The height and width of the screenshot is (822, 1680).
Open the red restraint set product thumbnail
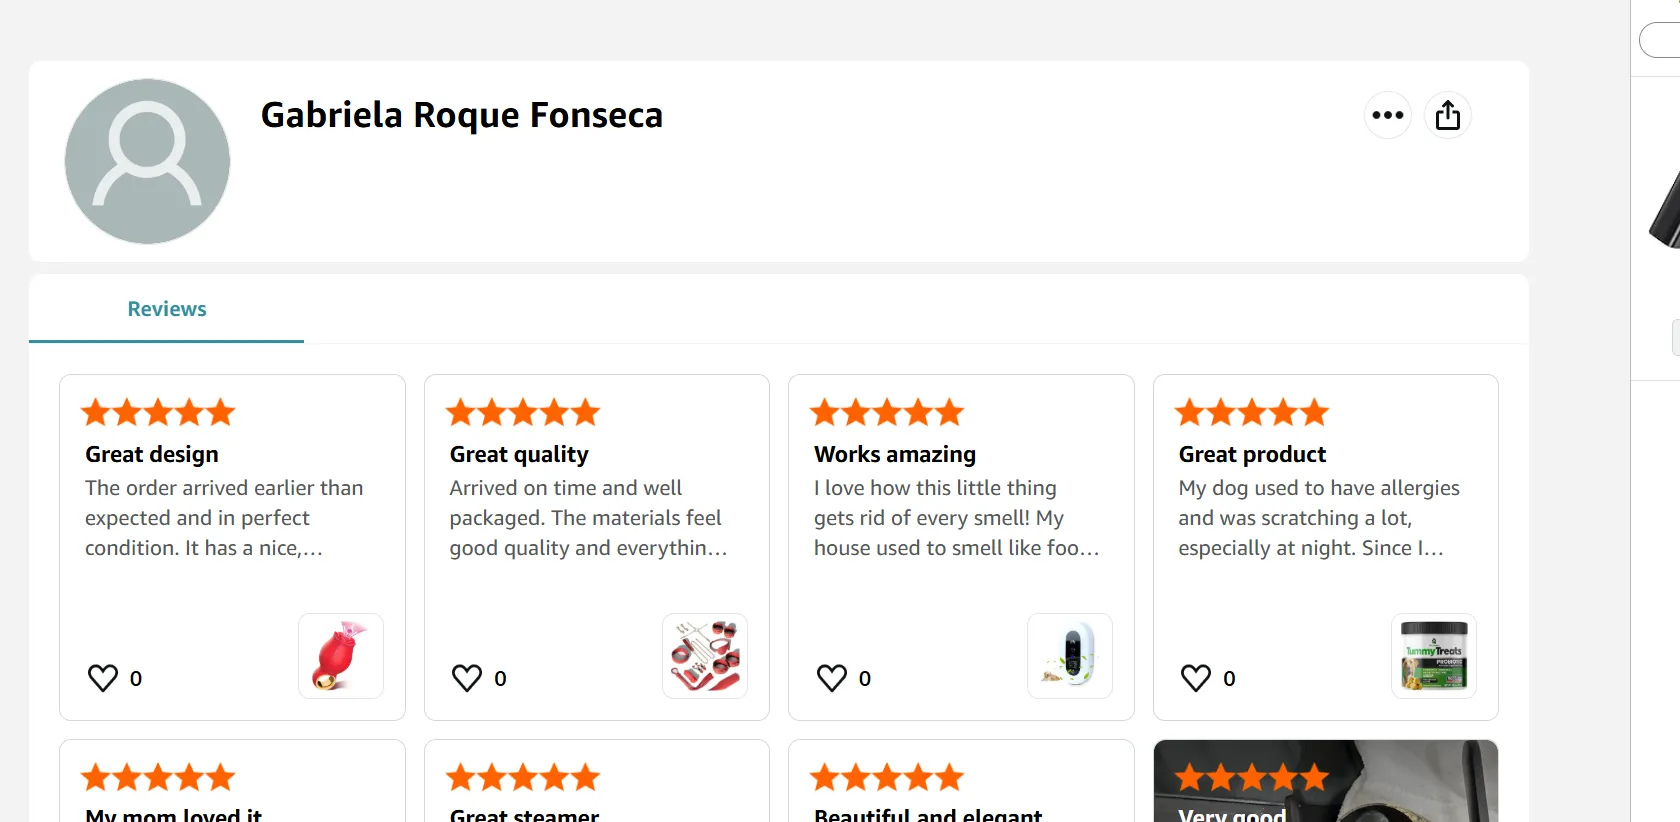(705, 656)
